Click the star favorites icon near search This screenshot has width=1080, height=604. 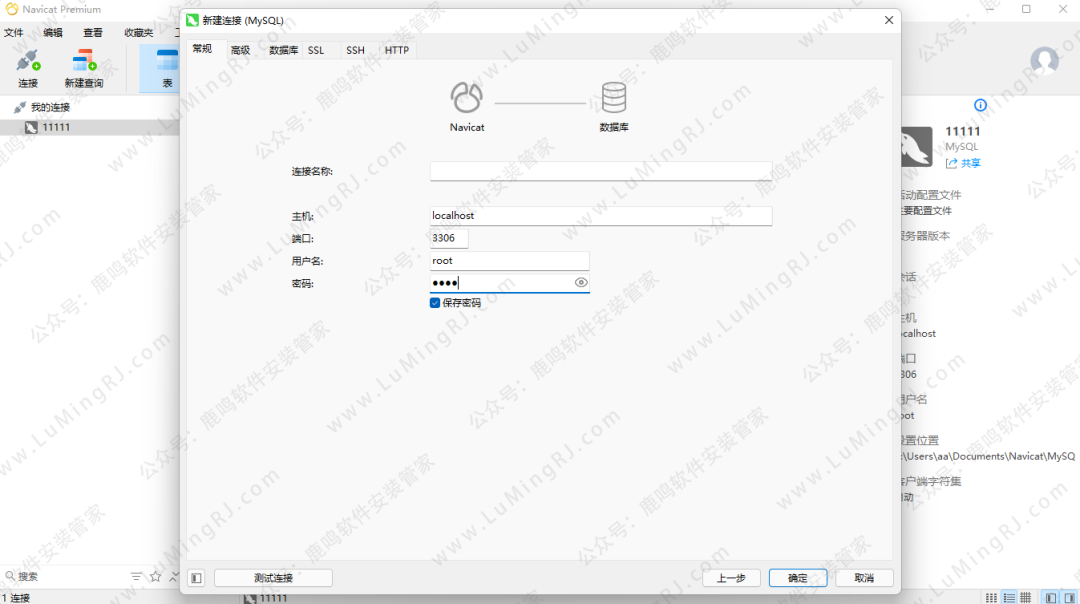[x=155, y=577]
